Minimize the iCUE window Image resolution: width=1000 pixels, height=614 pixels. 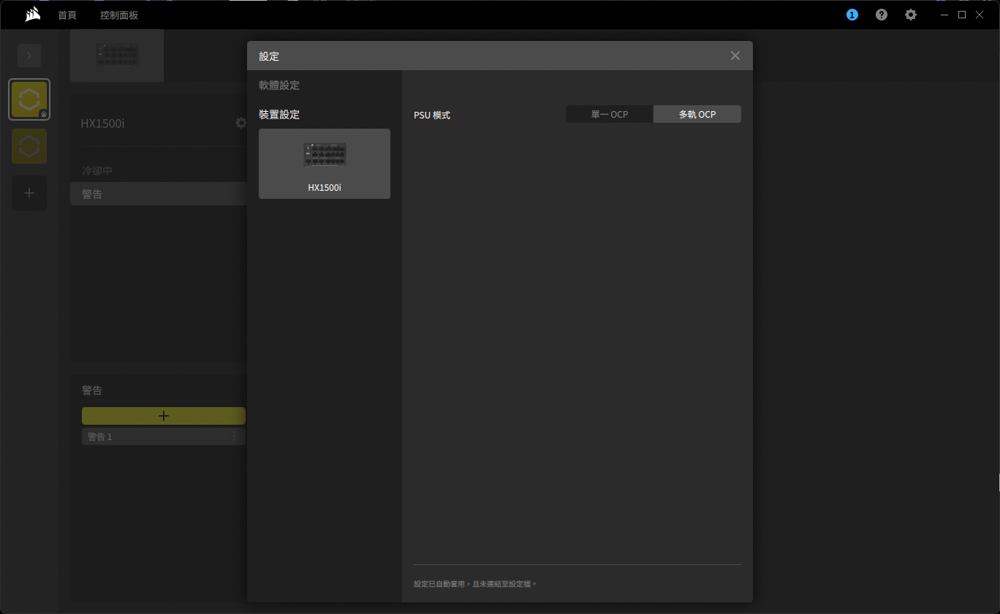pos(944,15)
